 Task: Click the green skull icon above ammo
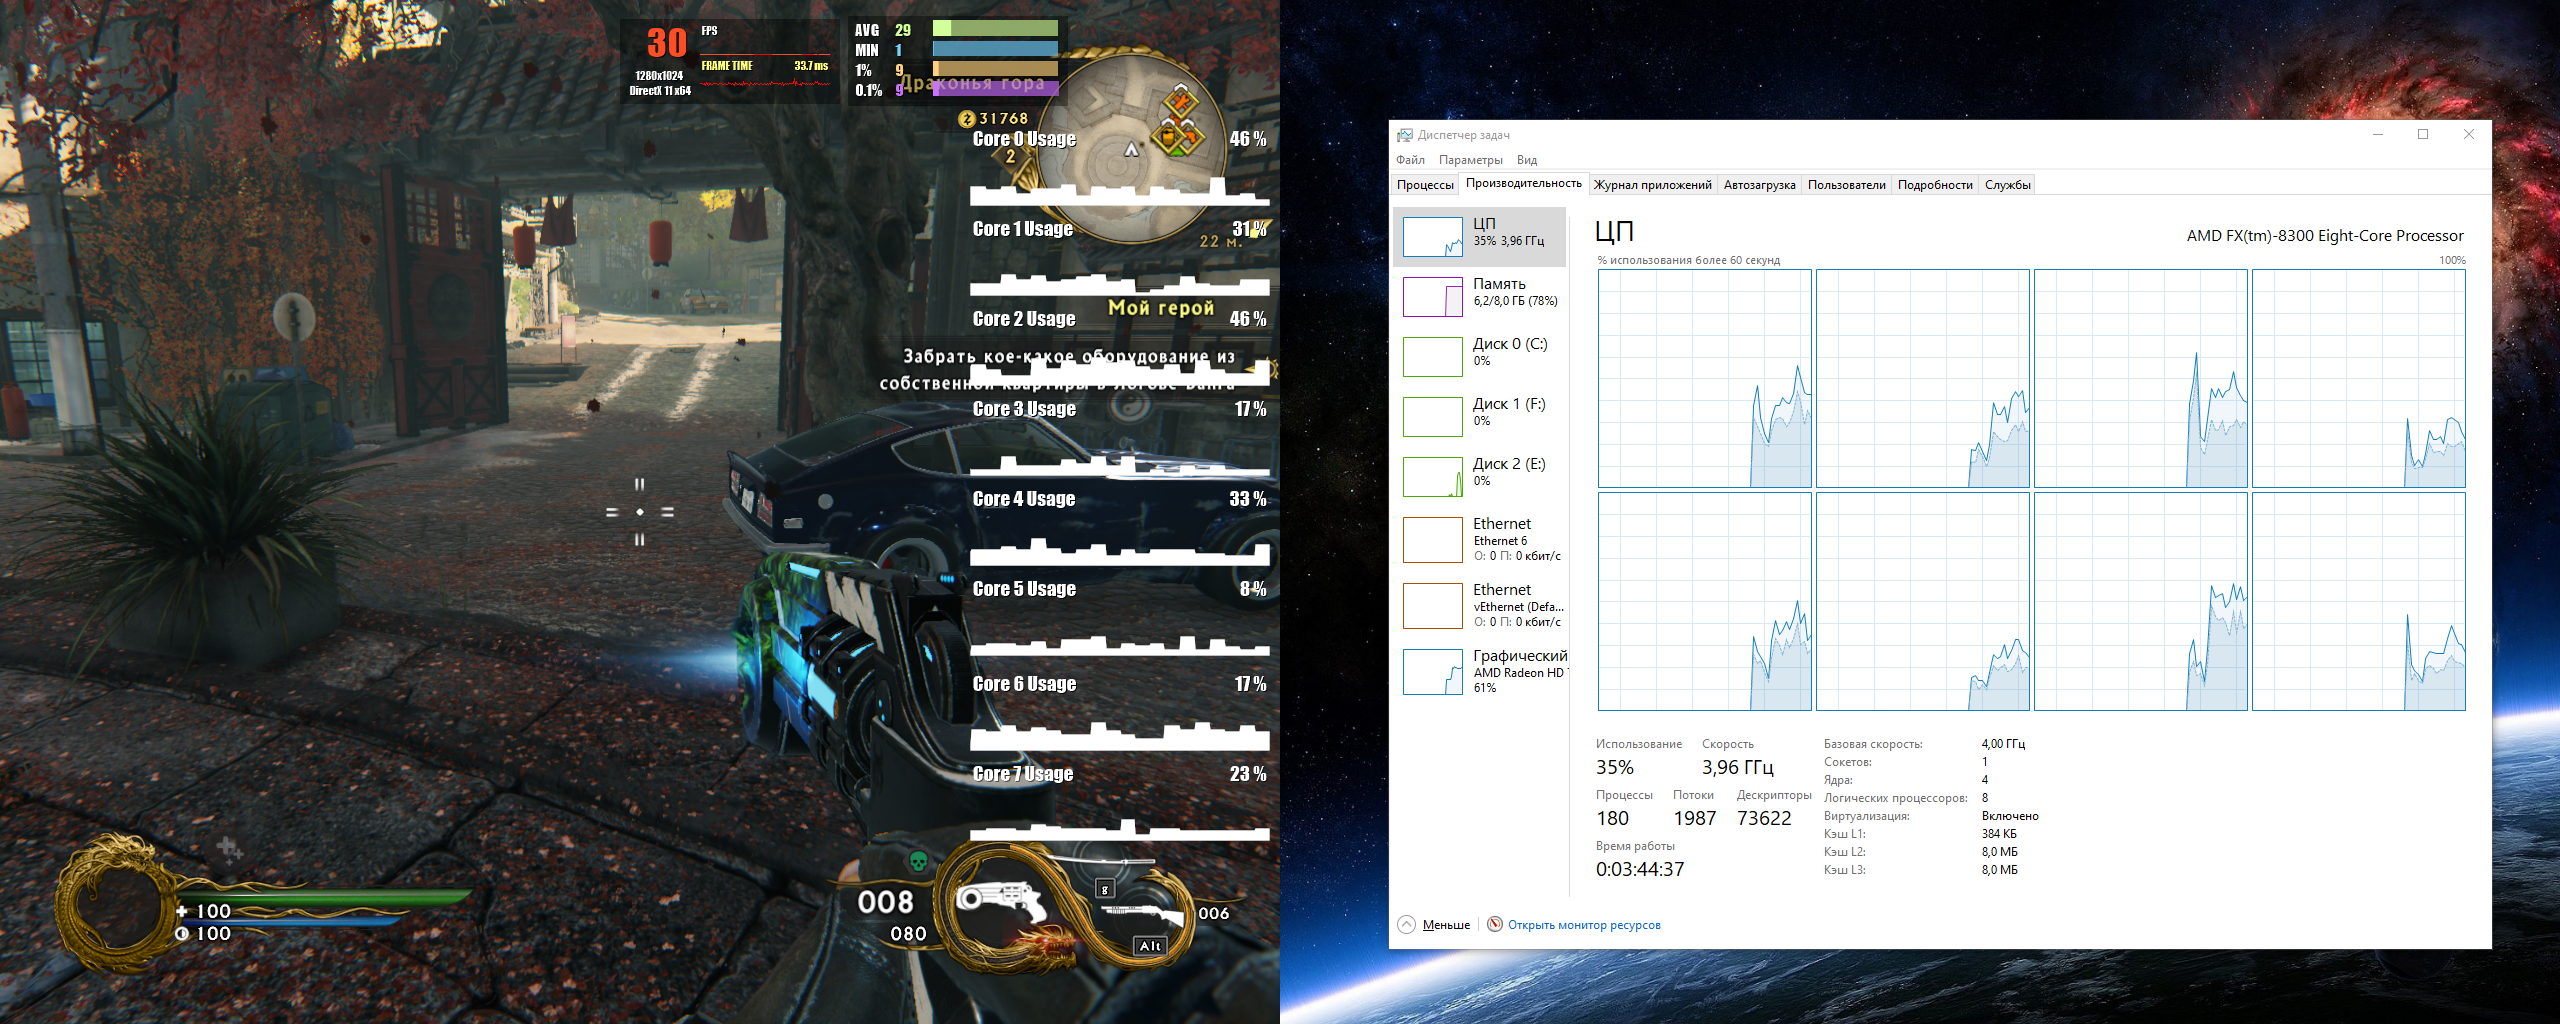point(918,861)
